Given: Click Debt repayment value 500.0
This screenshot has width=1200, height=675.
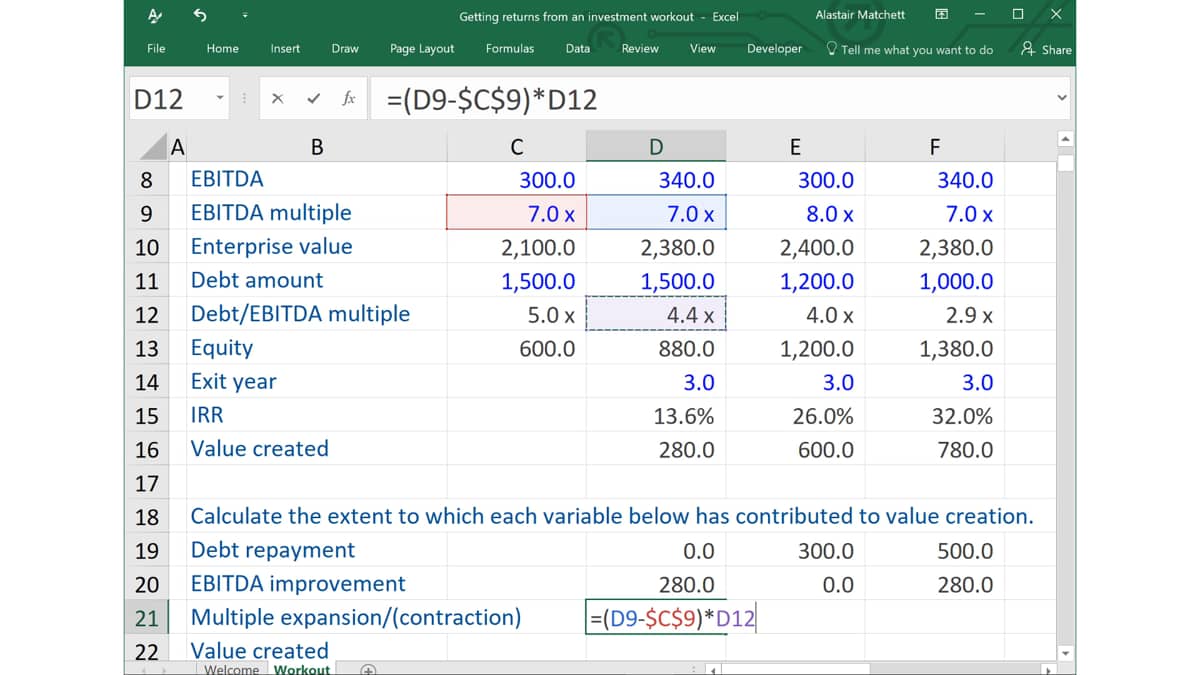Looking at the screenshot, I should pyautogui.click(x=934, y=550).
